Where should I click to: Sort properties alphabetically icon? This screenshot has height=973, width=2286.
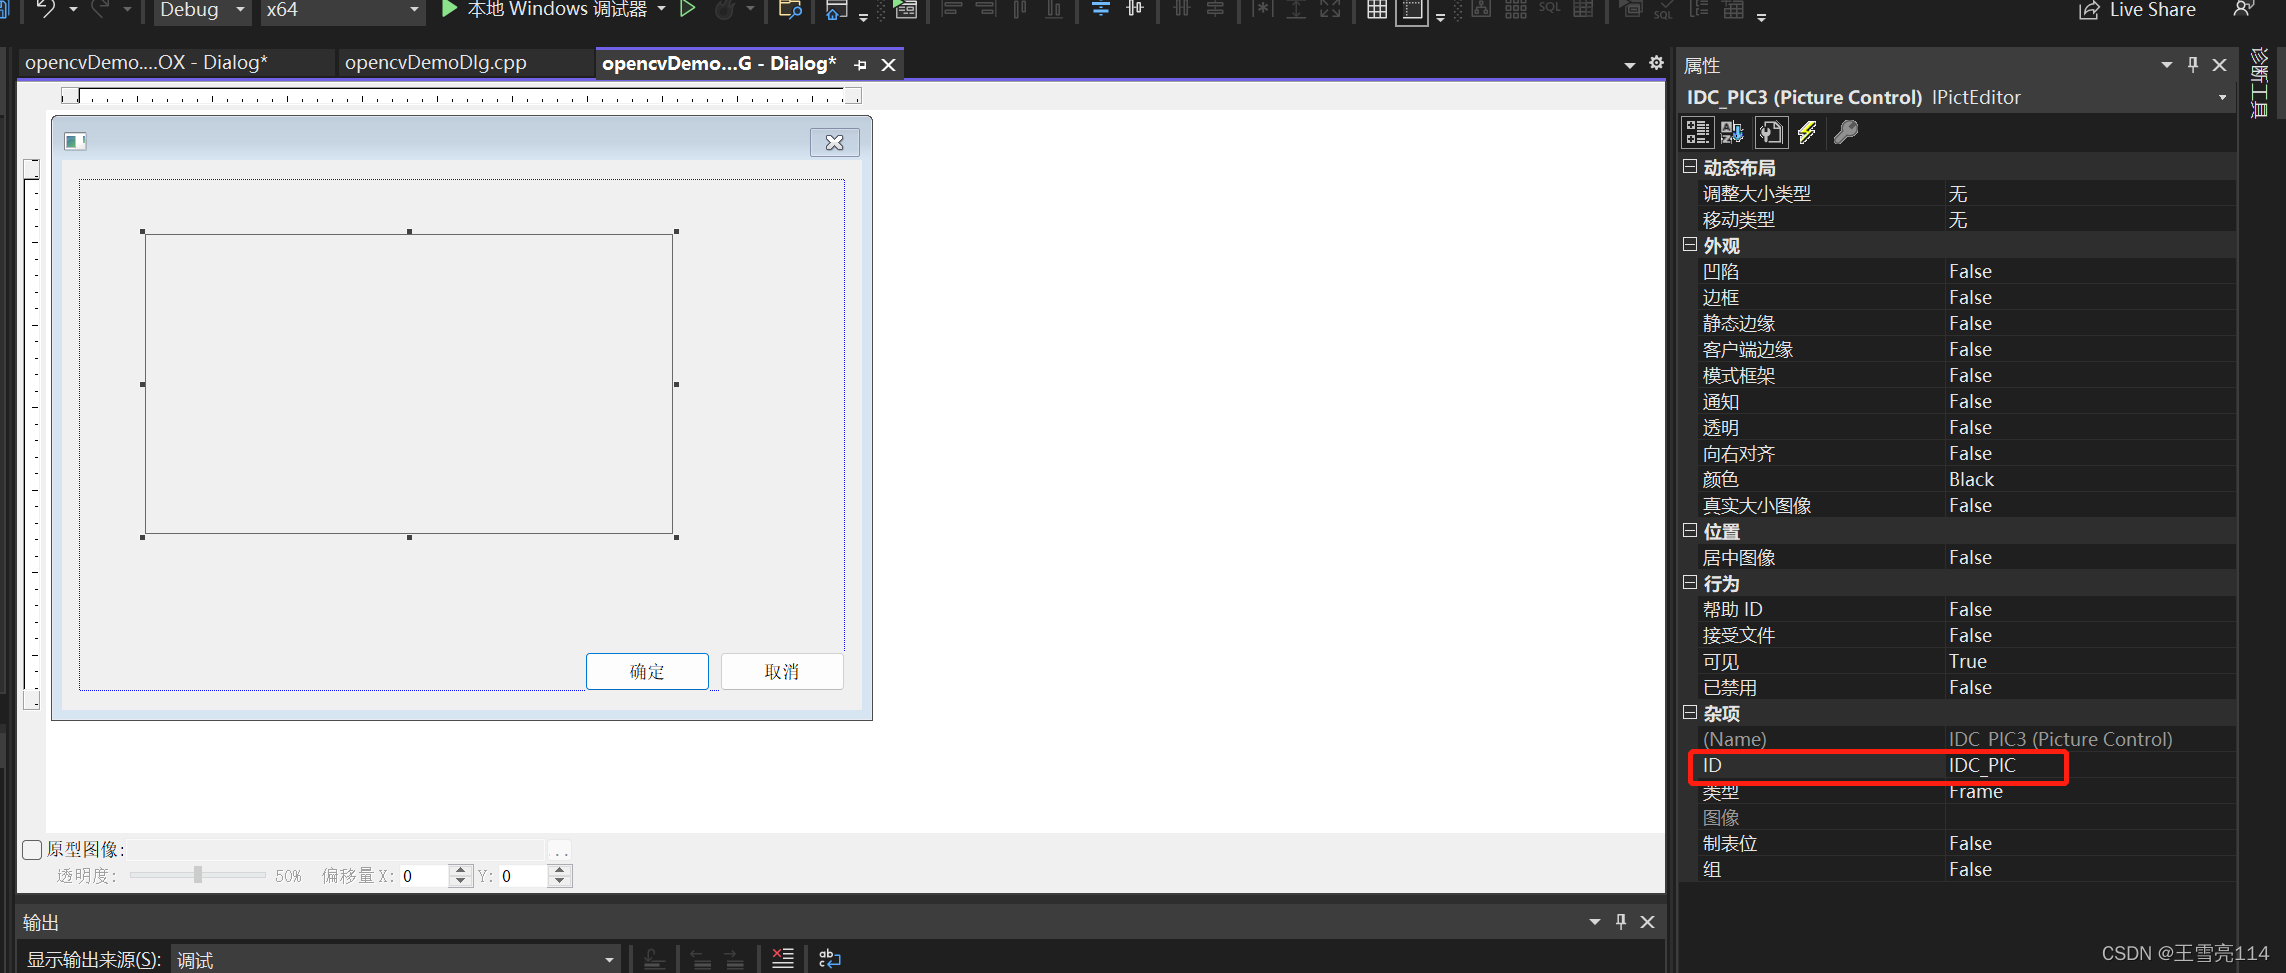point(1732,132)
